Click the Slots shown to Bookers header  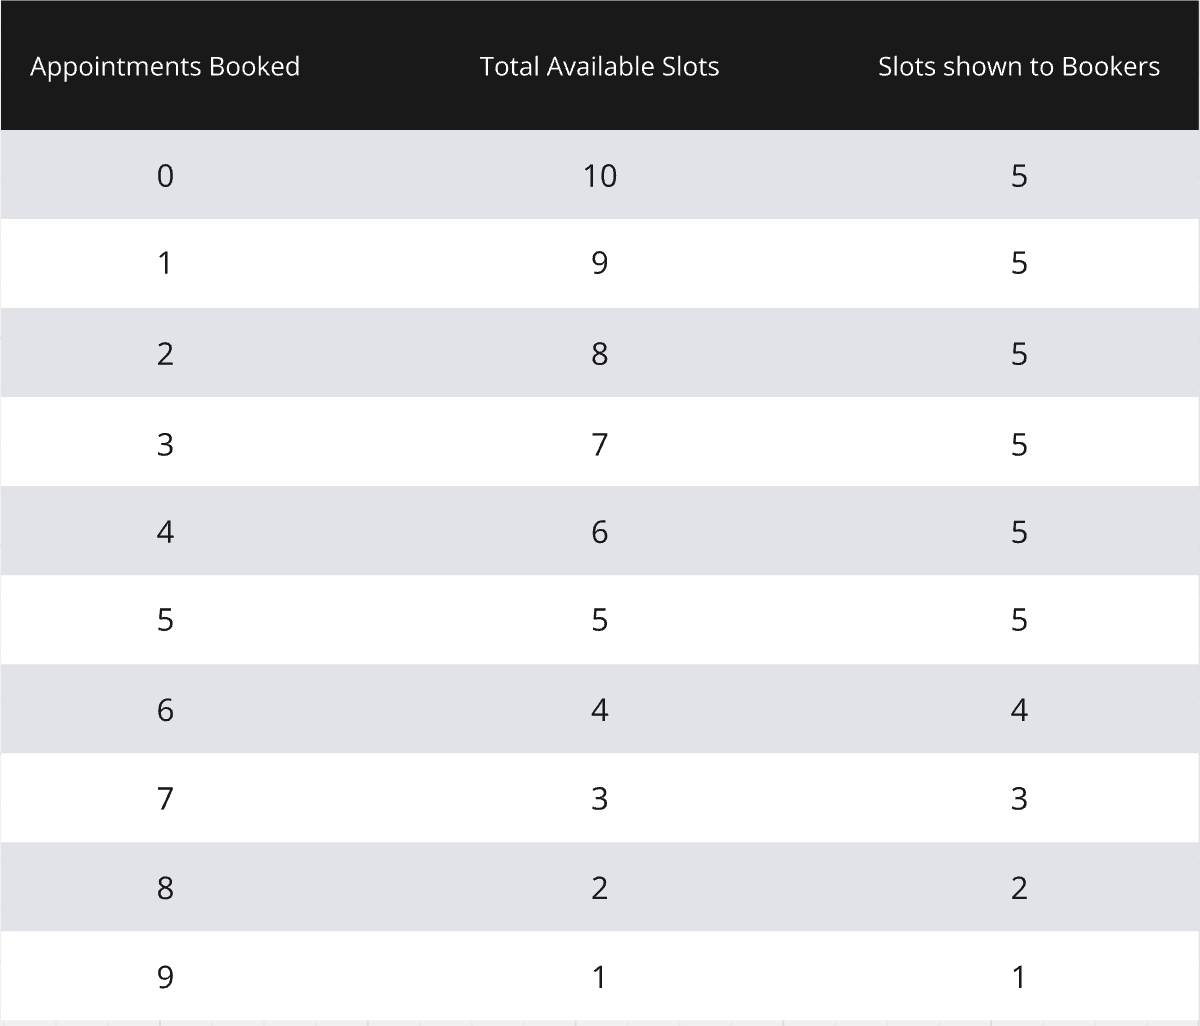point(1019,66)
